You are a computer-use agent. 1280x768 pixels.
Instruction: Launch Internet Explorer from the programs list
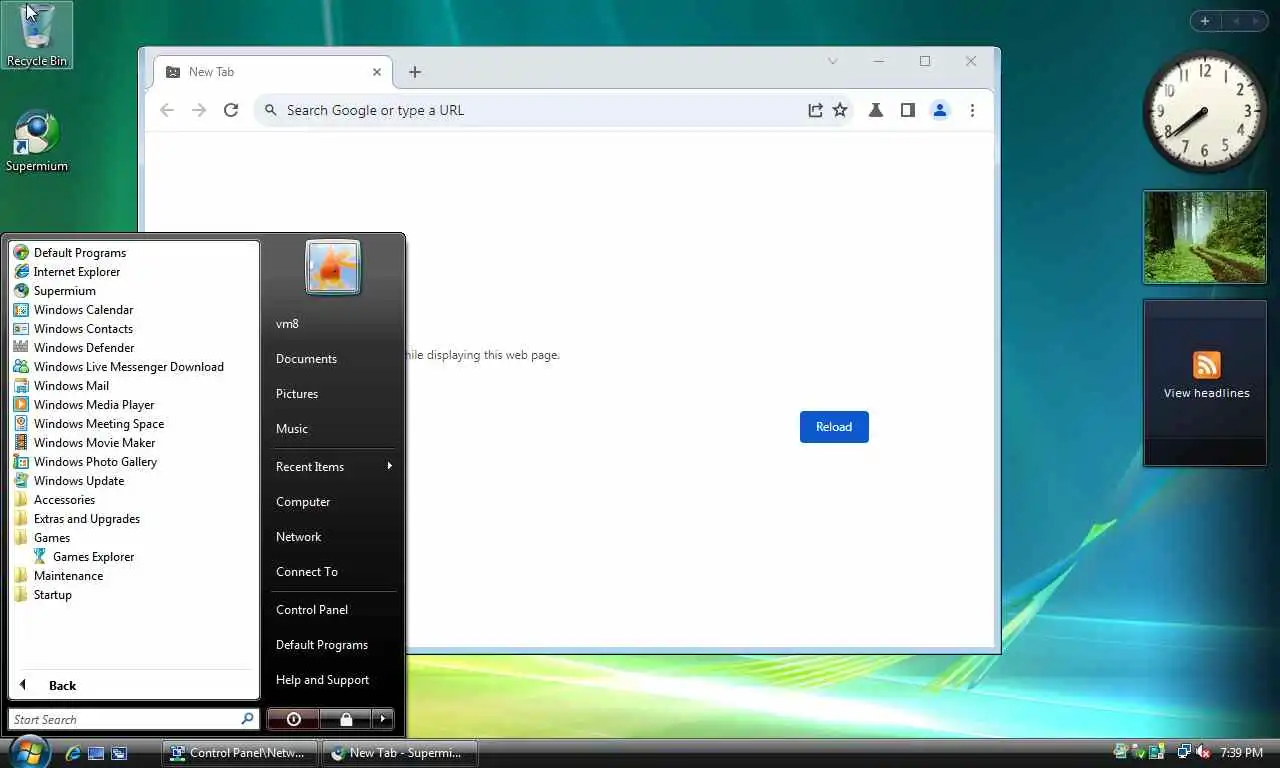(66, 272)
